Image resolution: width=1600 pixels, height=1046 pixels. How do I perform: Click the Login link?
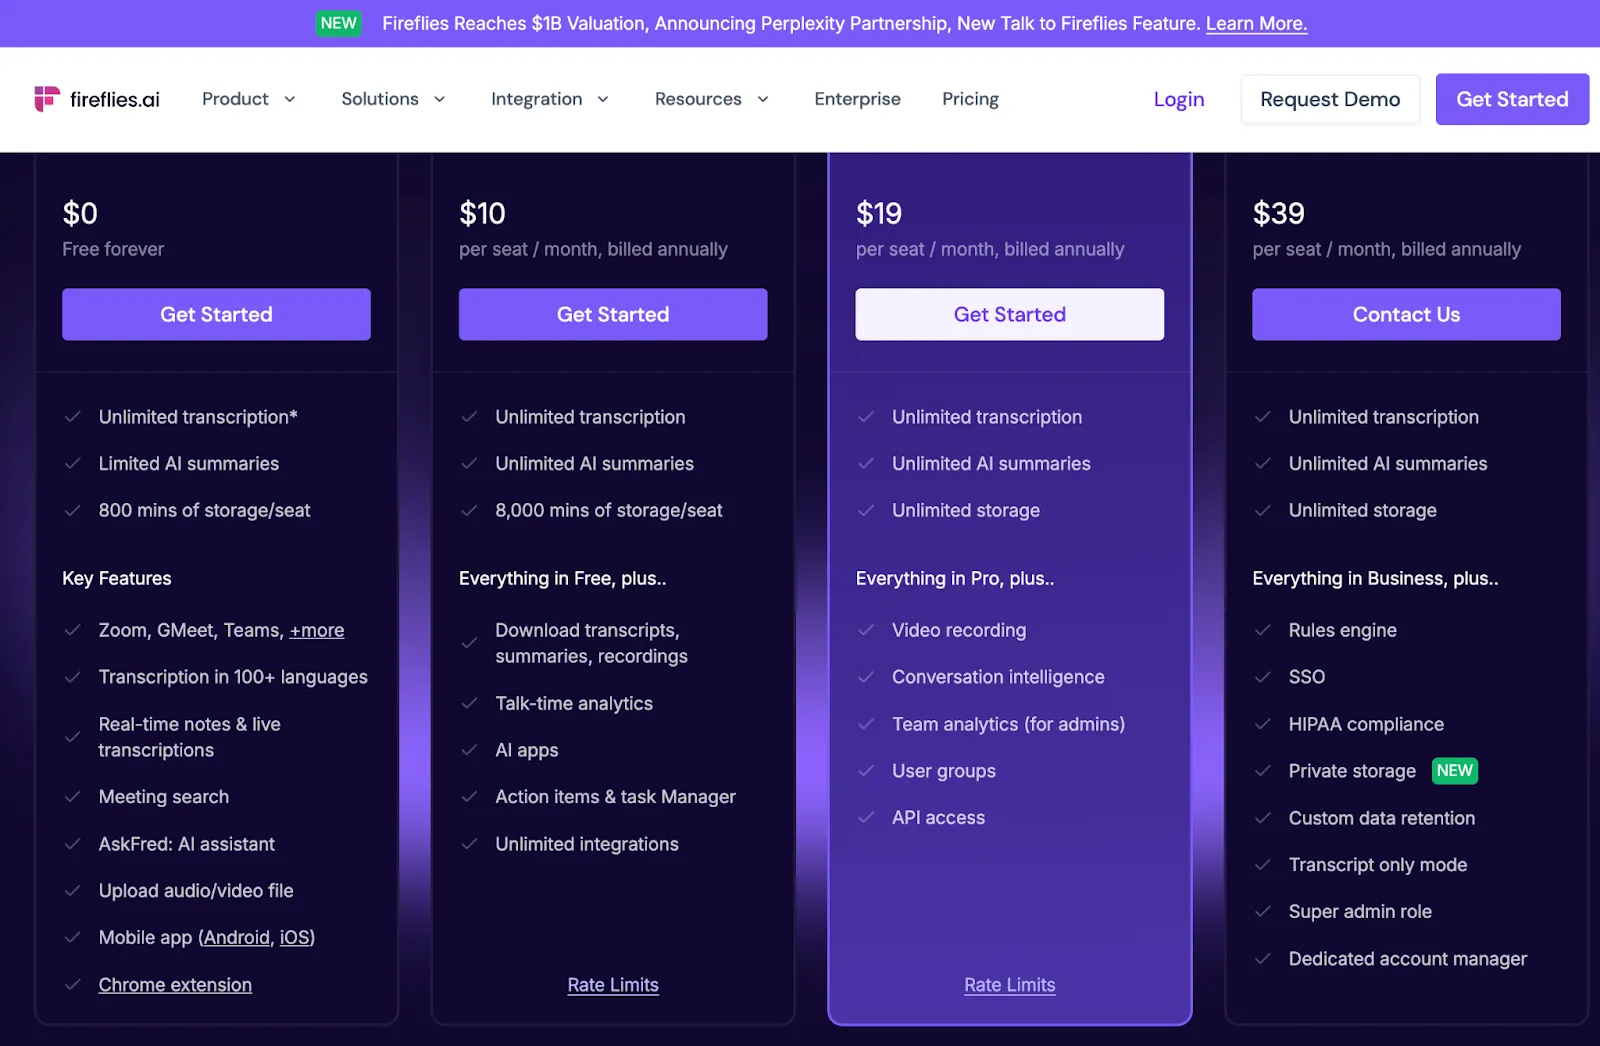[1179, 99]
